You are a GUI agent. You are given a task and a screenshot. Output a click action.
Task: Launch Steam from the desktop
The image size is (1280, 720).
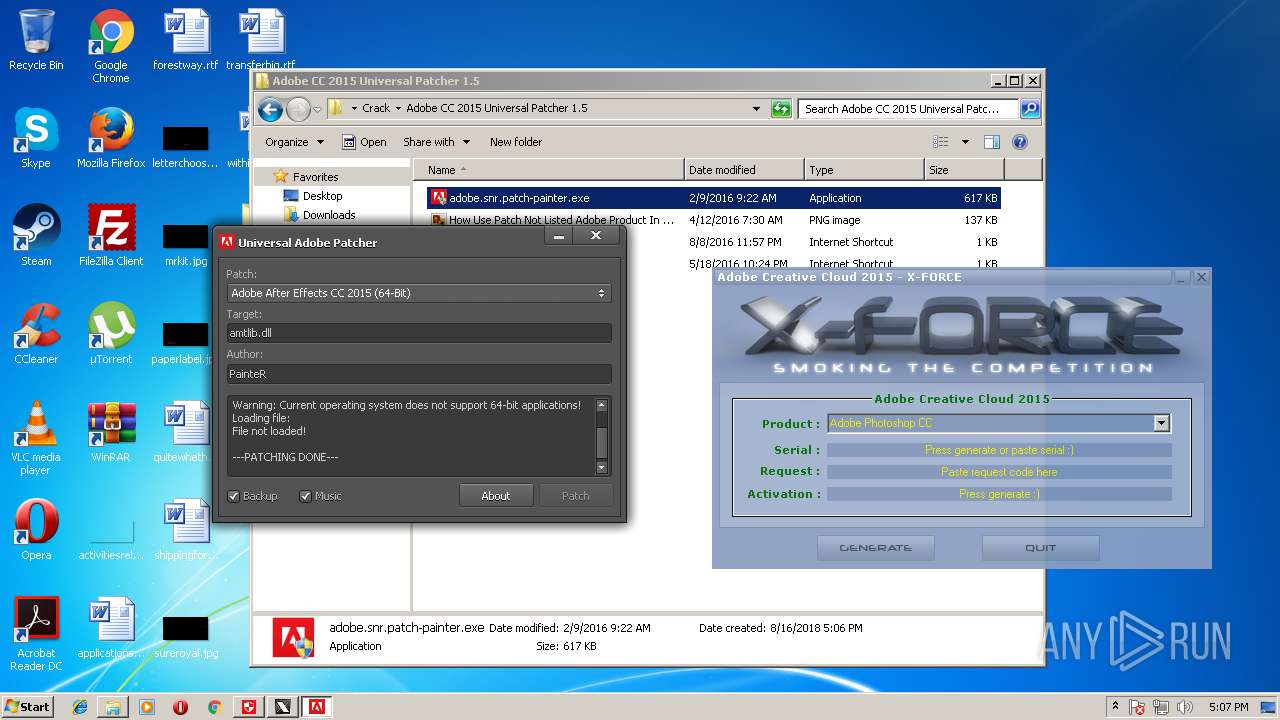36,236
